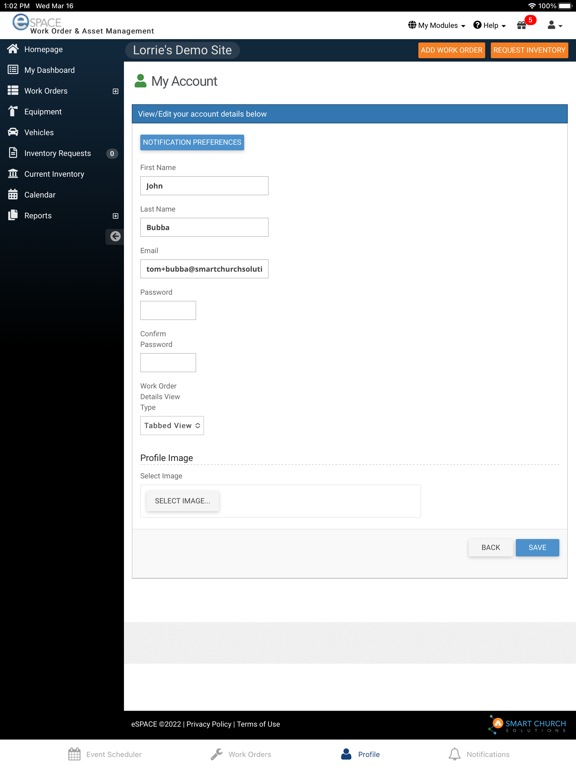Open the My Modules dropdown
576x768 pixels.
[x=436, y=25]
